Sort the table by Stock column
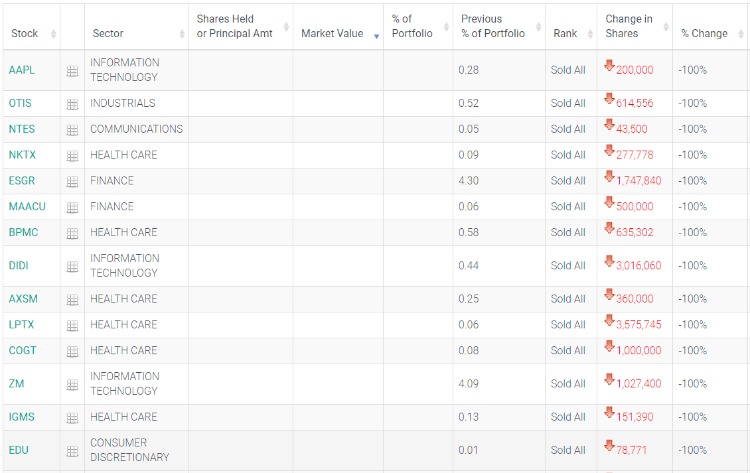This screenshot has width=750, height=473. [x=32, y=27]
